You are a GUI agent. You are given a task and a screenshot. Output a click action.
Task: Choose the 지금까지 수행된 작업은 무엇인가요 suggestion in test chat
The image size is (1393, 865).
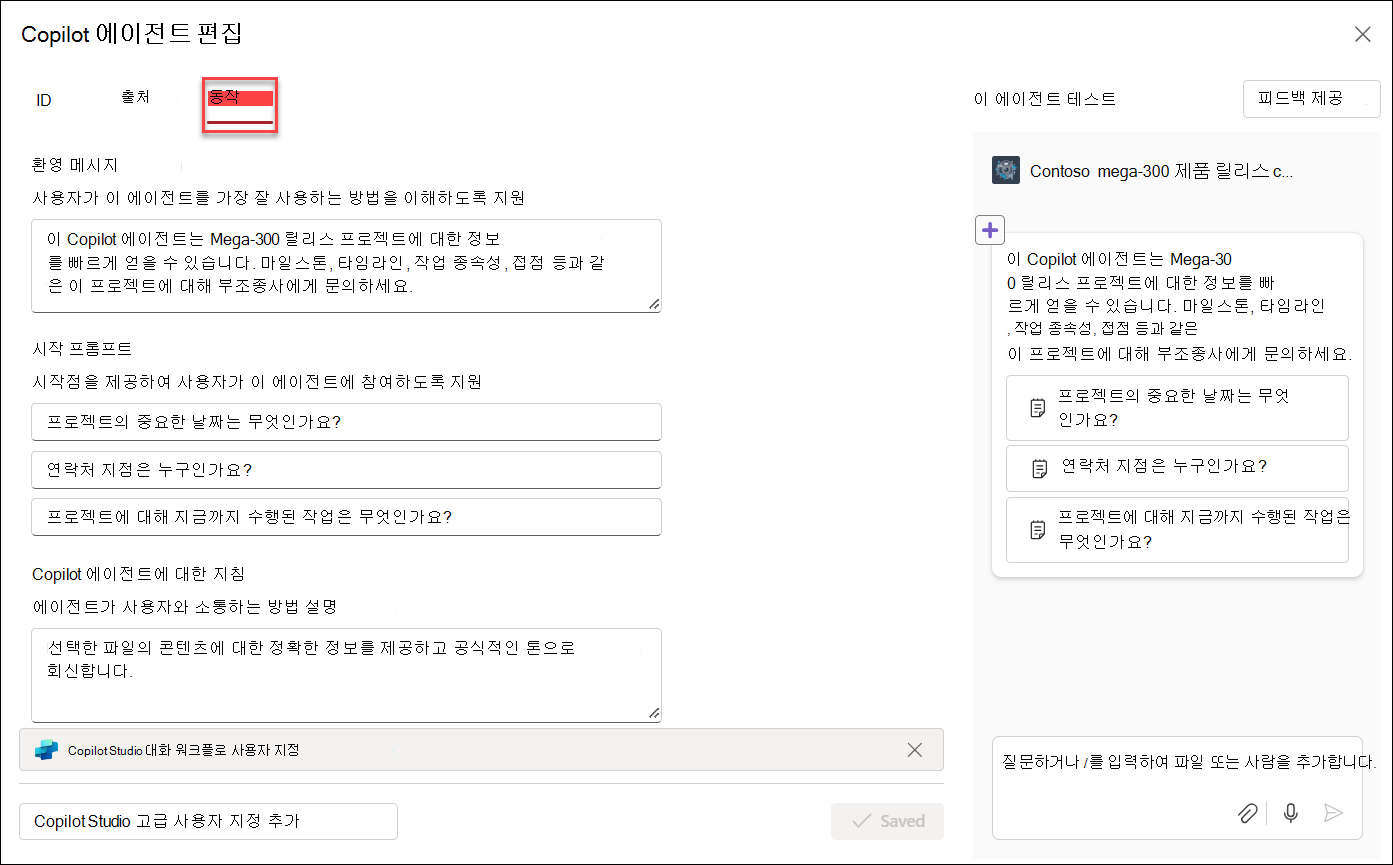pos(1177,529)
